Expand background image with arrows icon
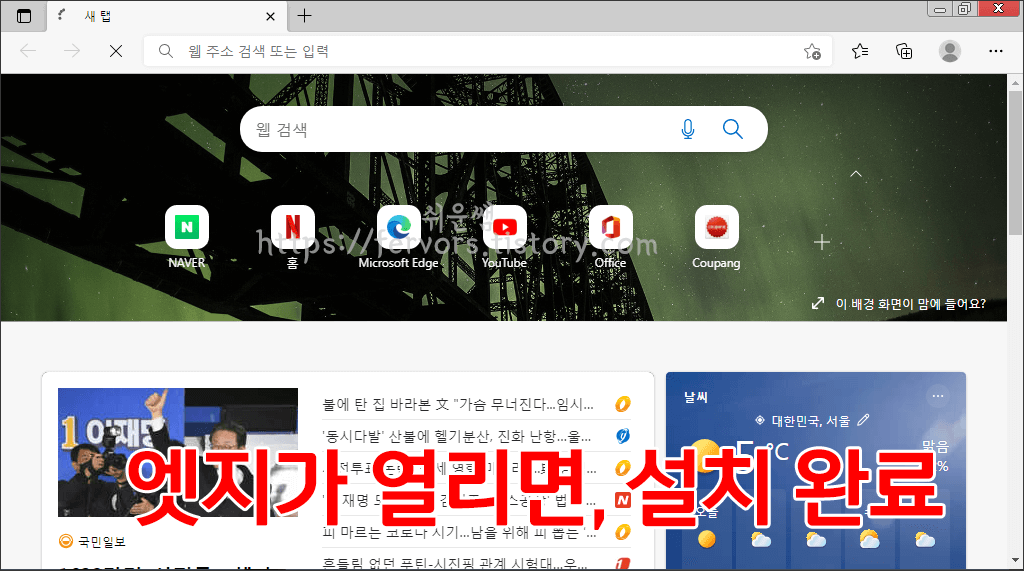 point(818,303)
